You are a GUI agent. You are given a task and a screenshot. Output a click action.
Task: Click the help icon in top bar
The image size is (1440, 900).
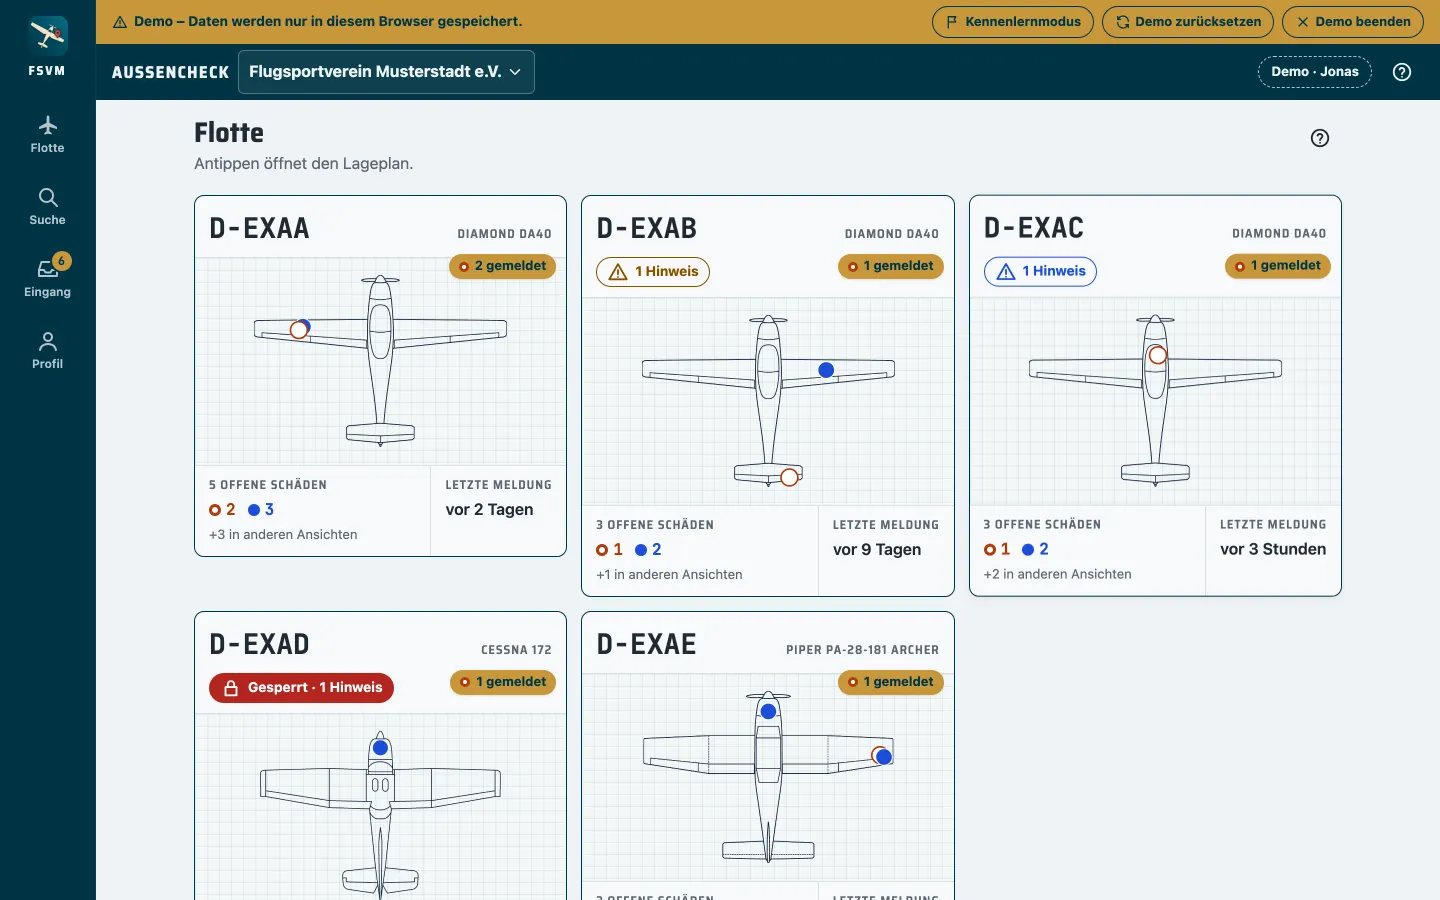[1402, 72]
